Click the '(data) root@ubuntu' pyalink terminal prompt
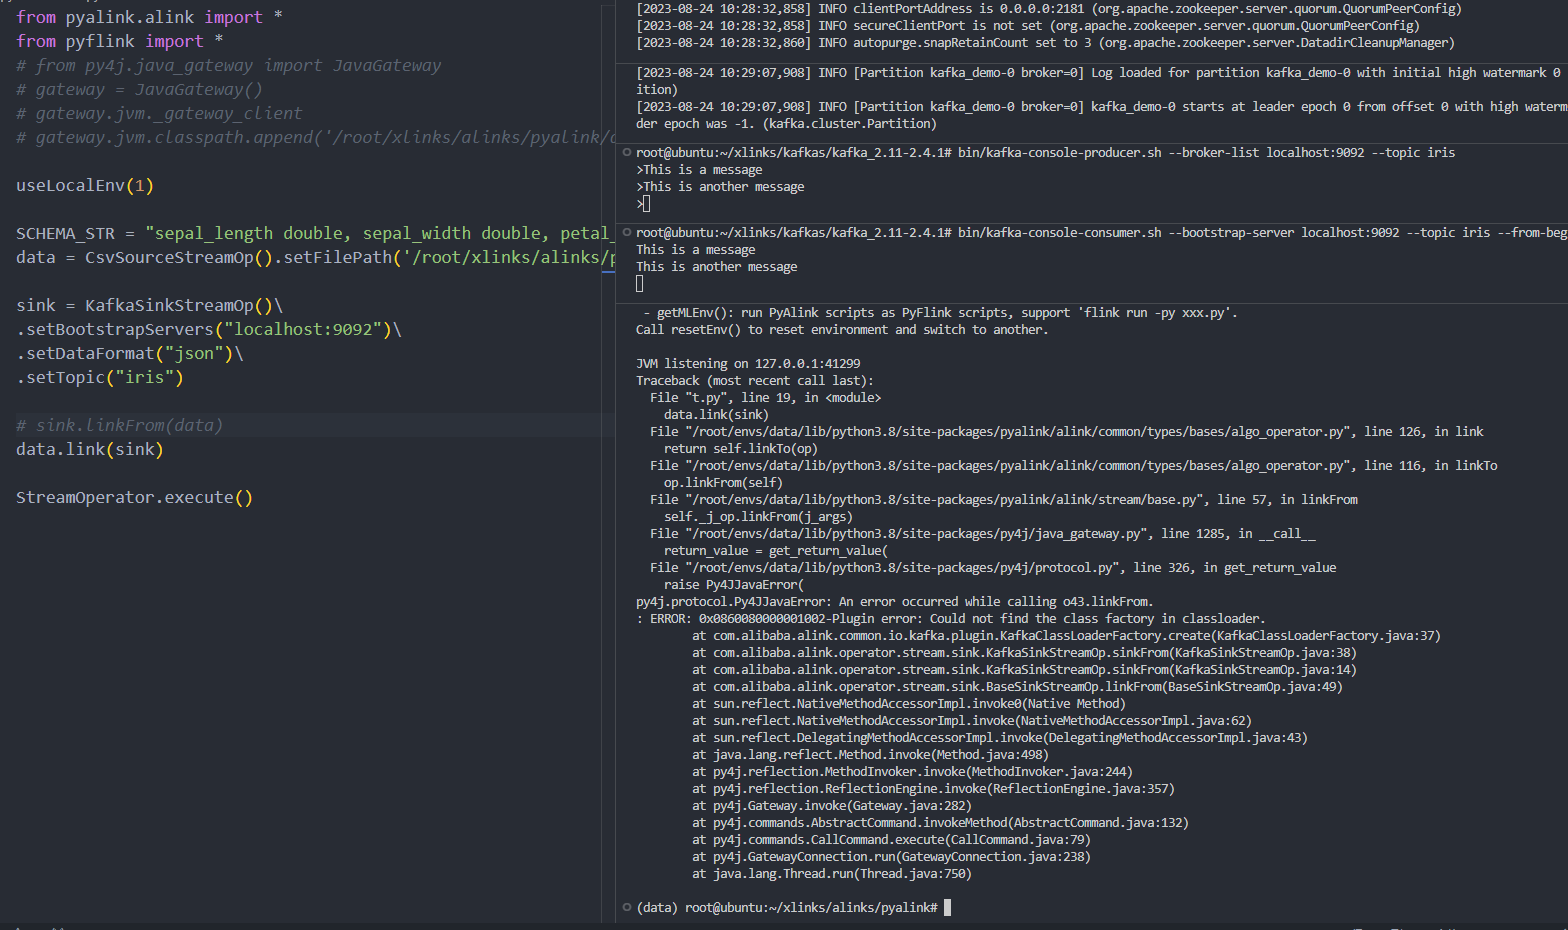Viewport: 1568px width, 930px height. [787, 908]
